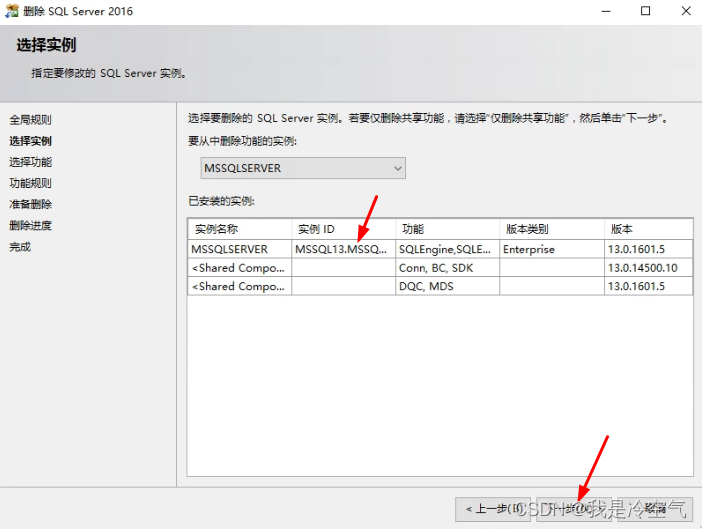Click version 13.0.1601.5 in DQC, MDS row
The width and height of the screenshot is (702, 529).
click(648, 286)
